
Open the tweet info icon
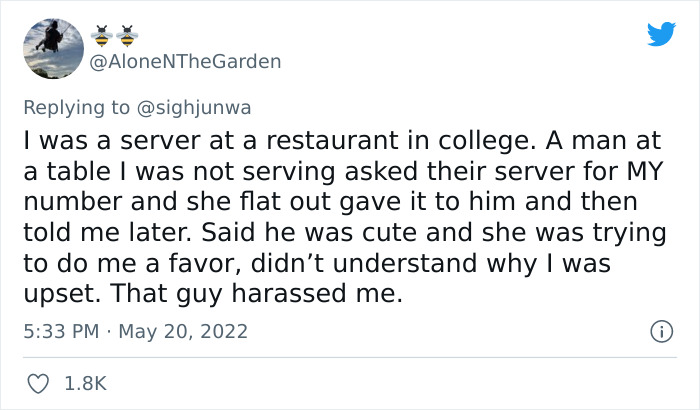click(661, 330)
